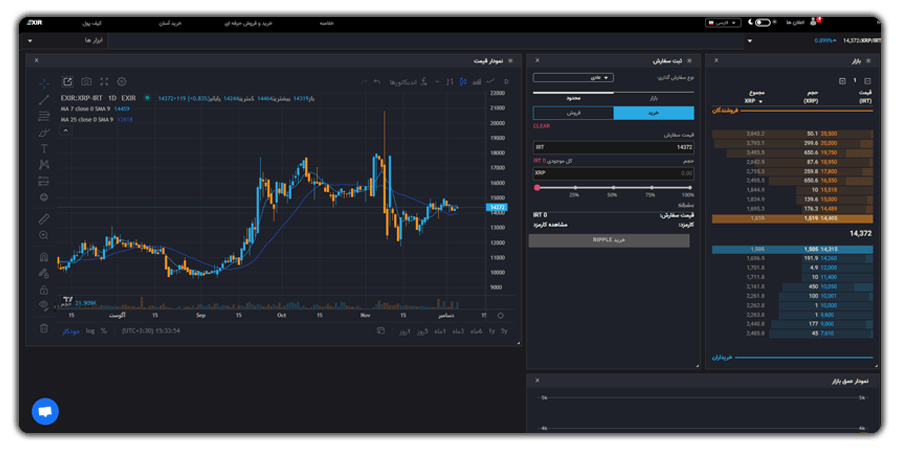
Task: Toggle log scale on the chart
Action: coord(91,331)
